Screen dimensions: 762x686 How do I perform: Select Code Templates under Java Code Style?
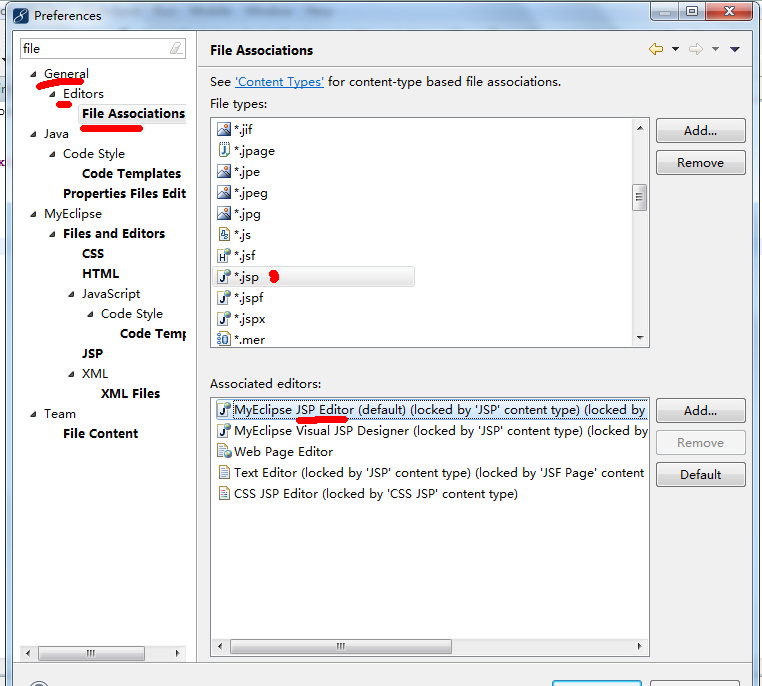point(131,174)
